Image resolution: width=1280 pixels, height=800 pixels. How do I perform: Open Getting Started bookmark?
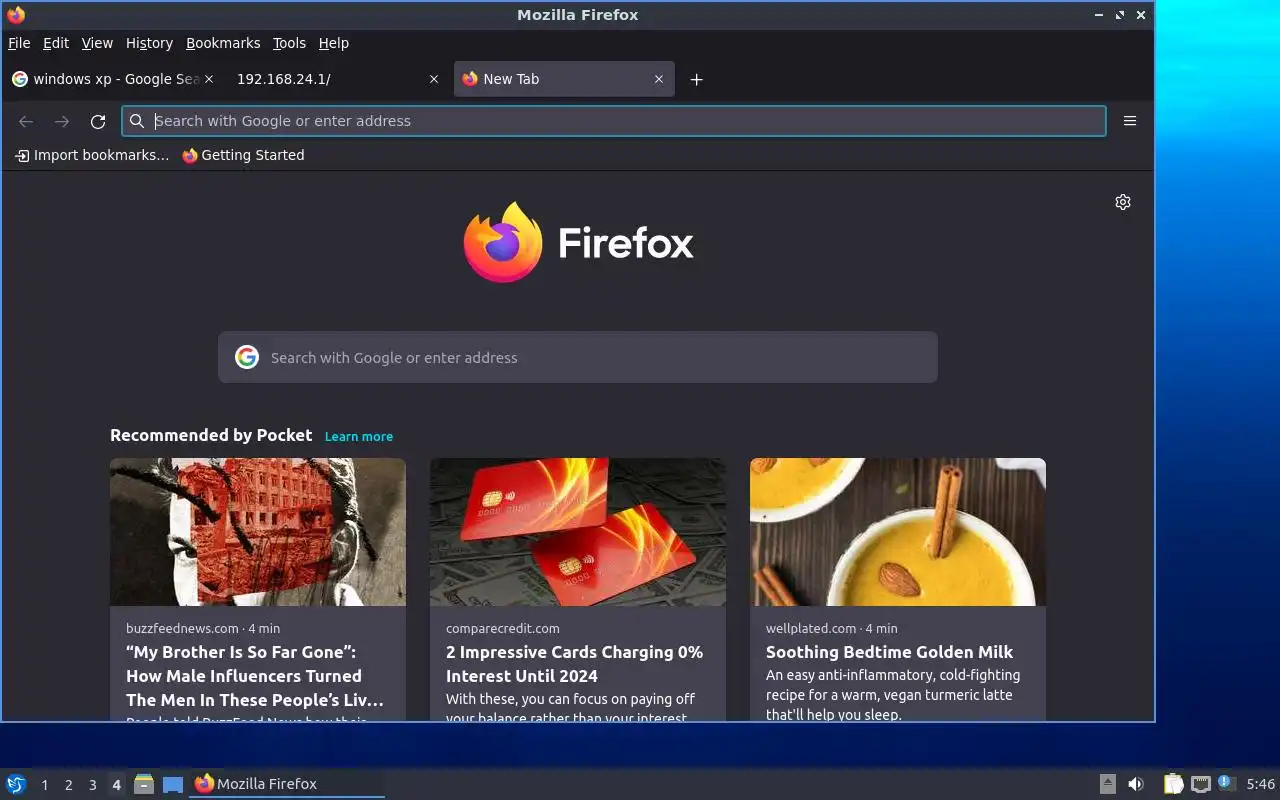243,155
